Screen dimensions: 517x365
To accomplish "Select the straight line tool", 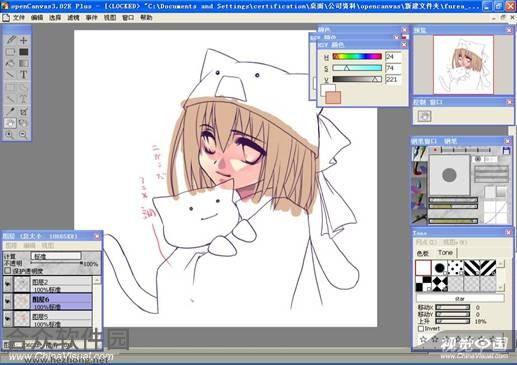I will click(x=10, y=75).
